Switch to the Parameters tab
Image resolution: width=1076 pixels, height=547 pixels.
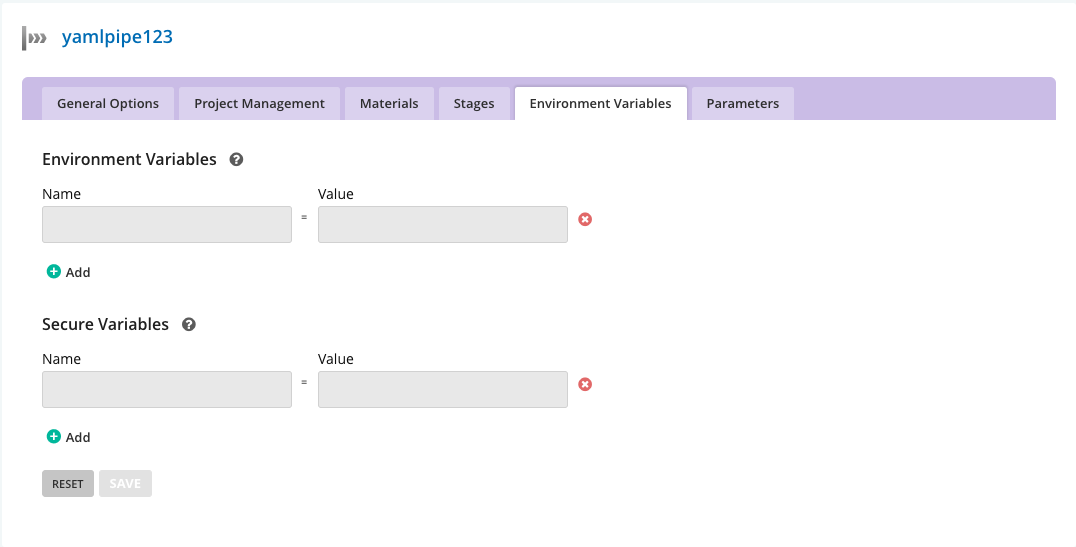click(x=742, y=104)
